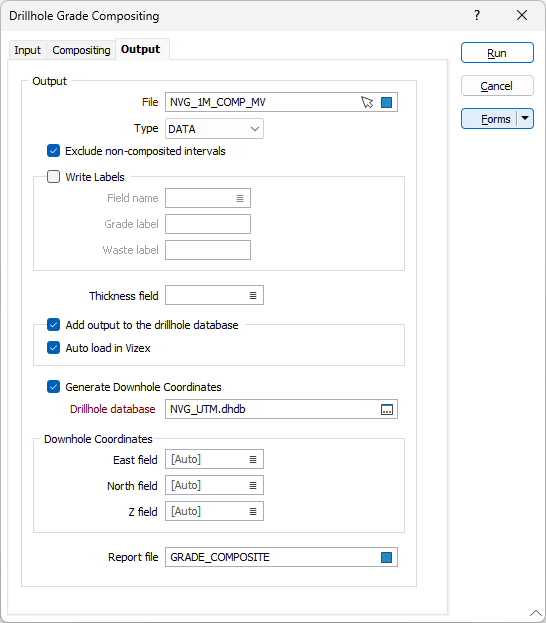Click the Run button
Image resolution: width=546 pixels, height=623 pixels.
497,53
